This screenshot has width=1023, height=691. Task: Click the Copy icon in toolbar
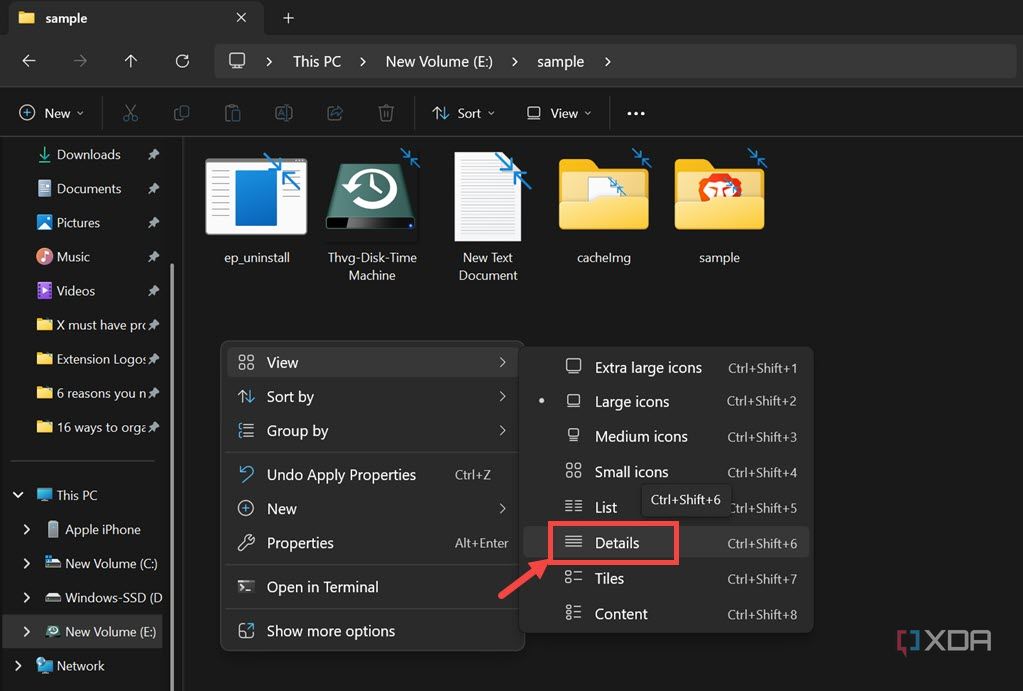(181, 114)
